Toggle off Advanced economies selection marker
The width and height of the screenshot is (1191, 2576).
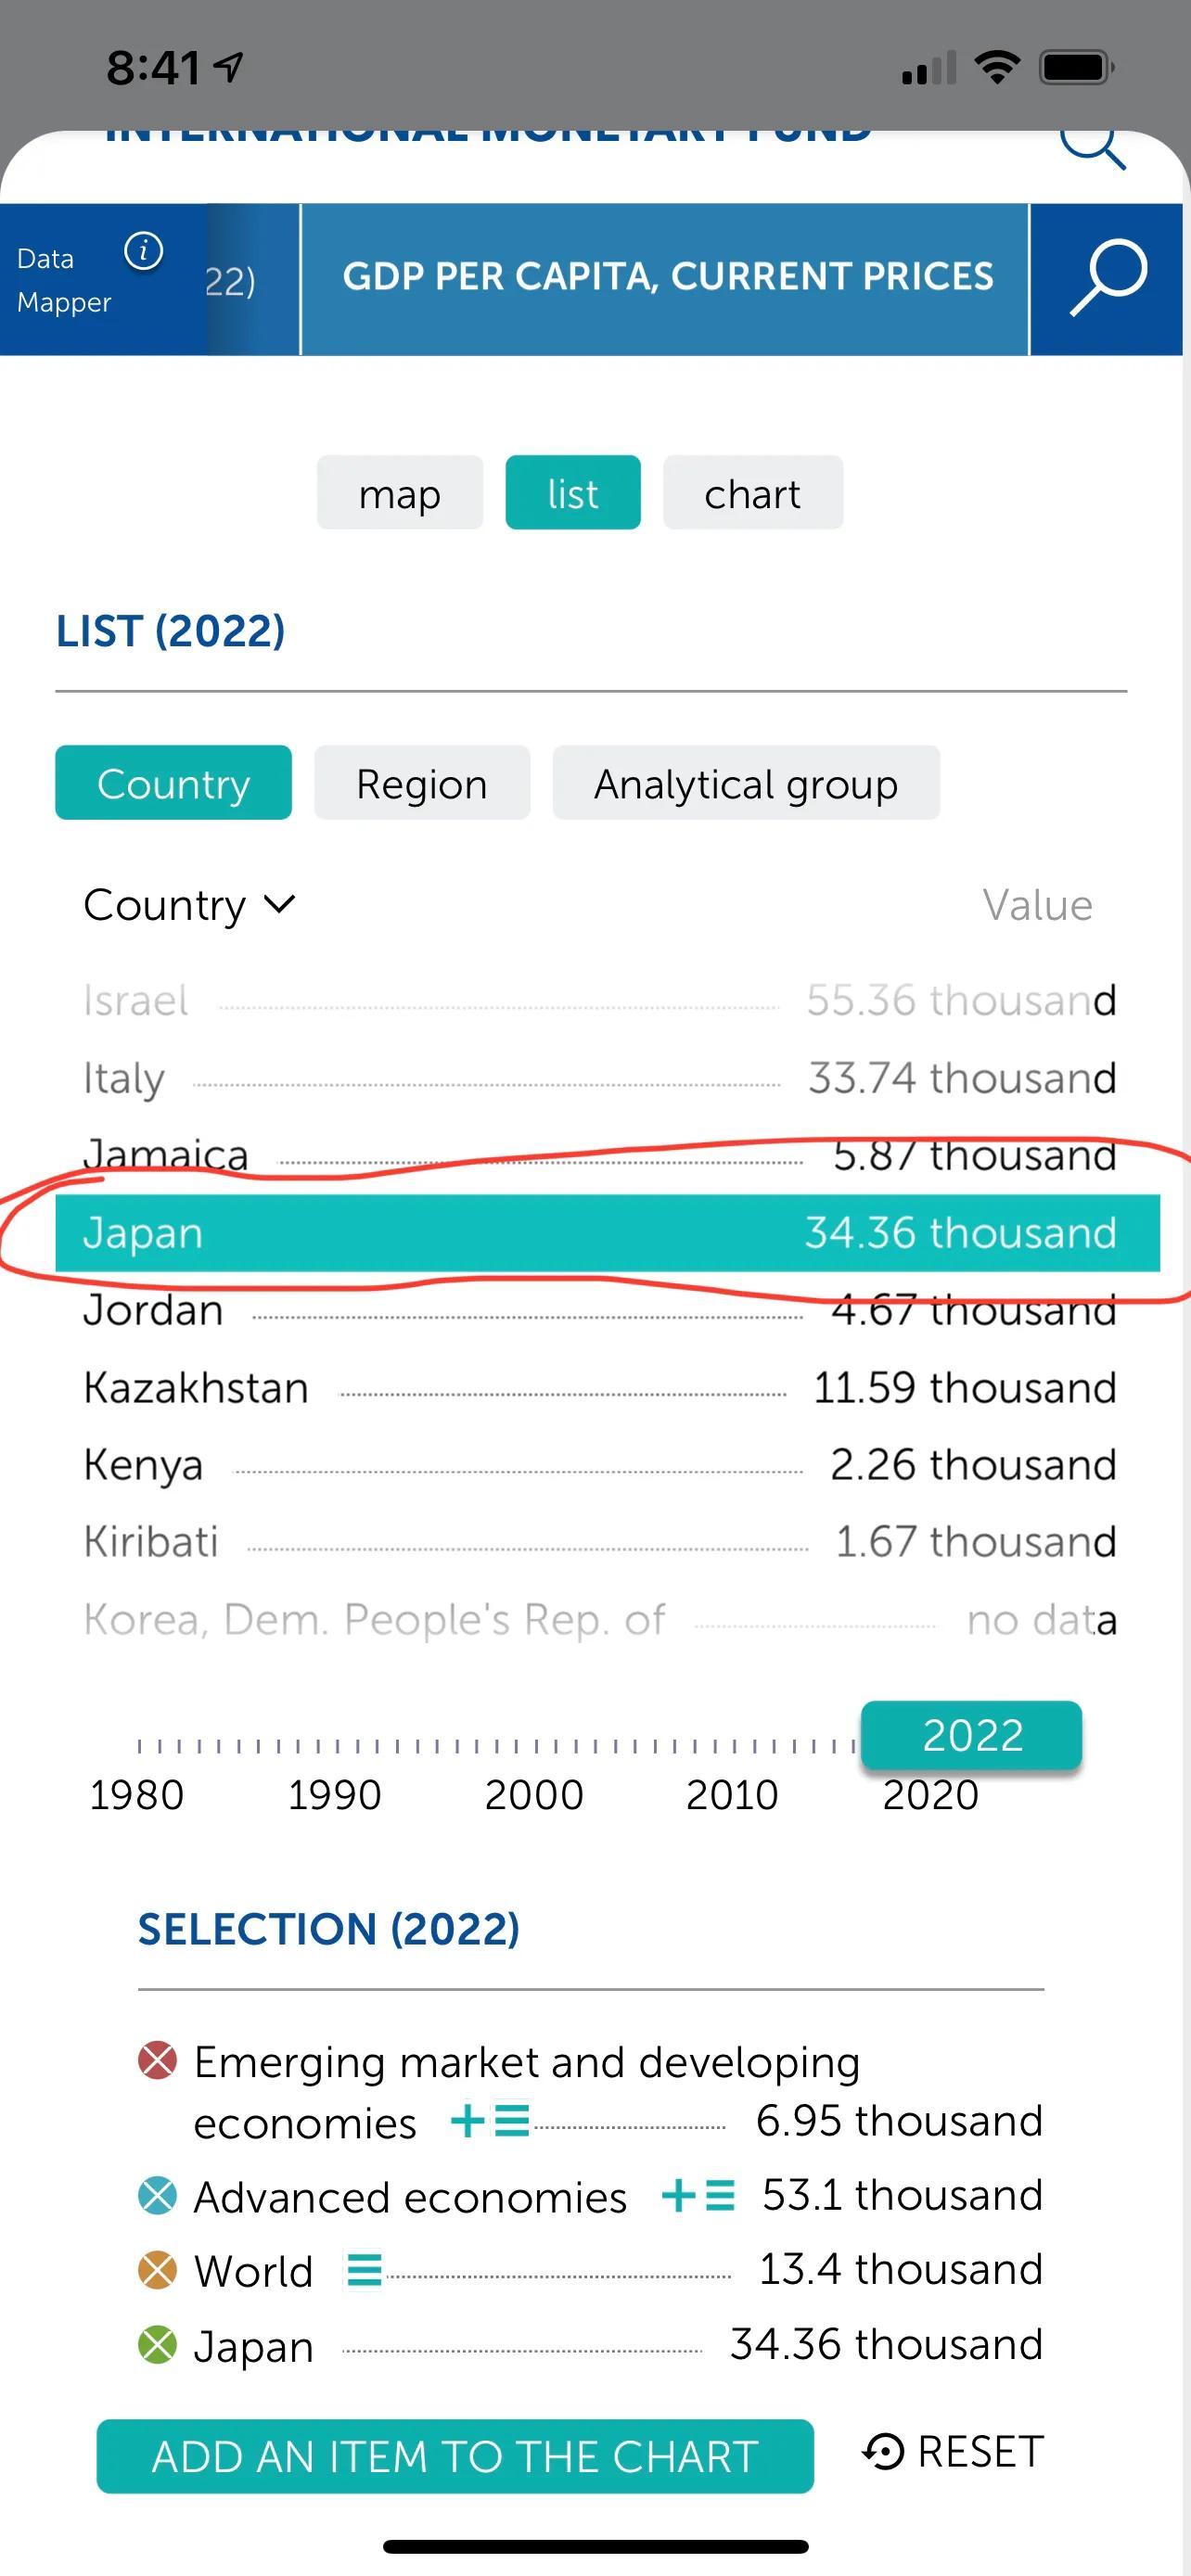[157, 2195]
